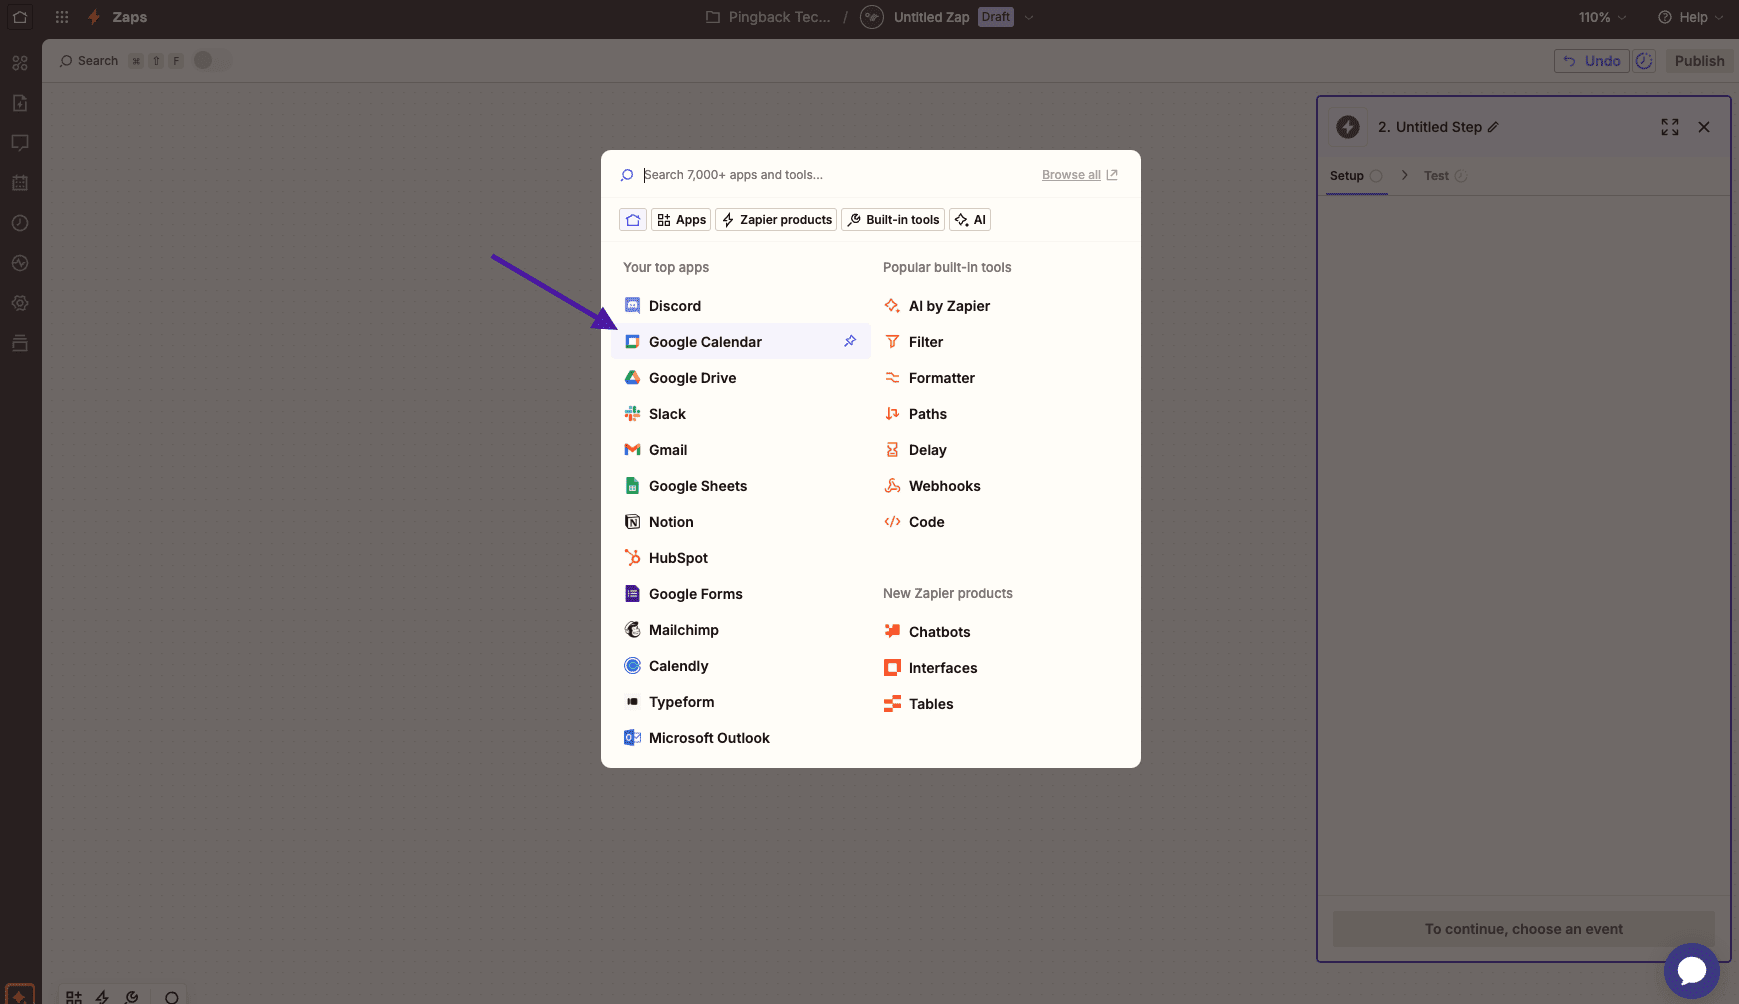
Task: Open the import file icon in left sidebar
Action: click(x=20, y=103)
